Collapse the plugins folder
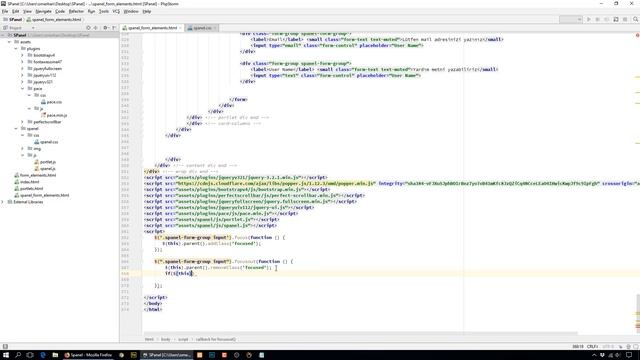This screenshot has height=360, width=640. 16,49
